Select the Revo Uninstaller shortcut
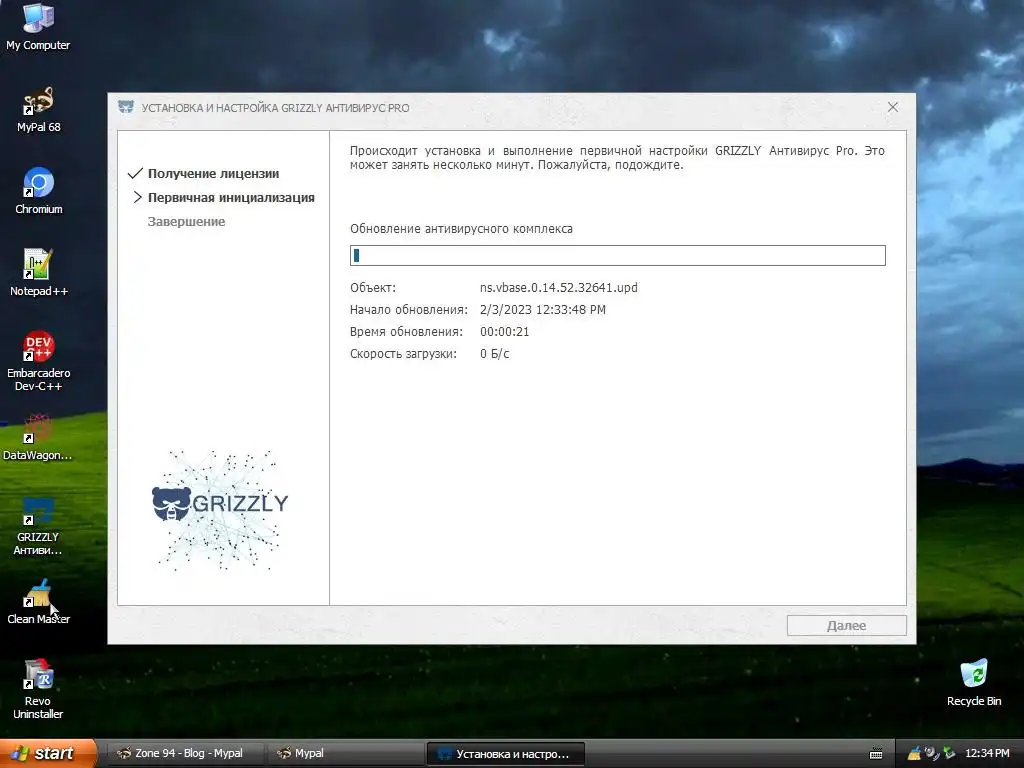Screen dimensions: 1024x768 click(38, 690)
